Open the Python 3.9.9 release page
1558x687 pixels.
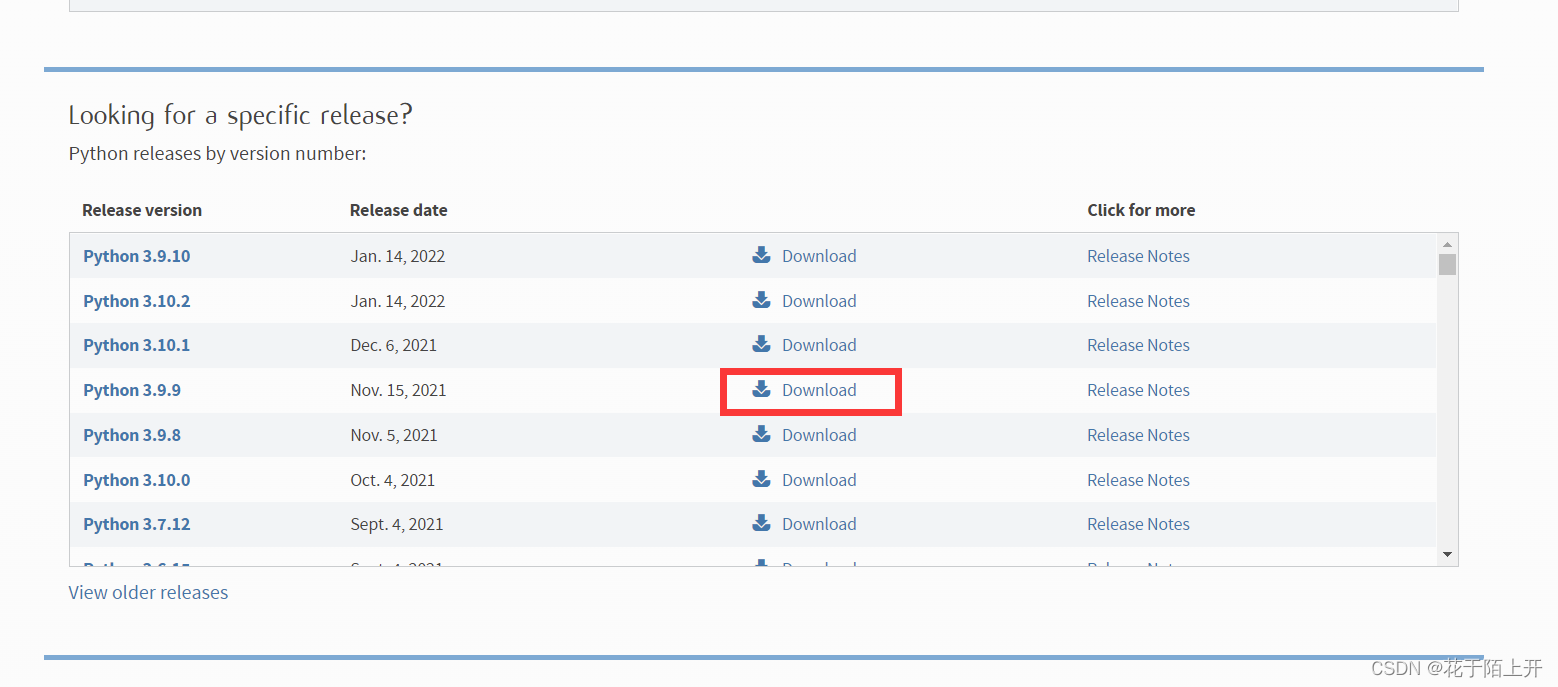pyautogui.click(x=132, y=390)
